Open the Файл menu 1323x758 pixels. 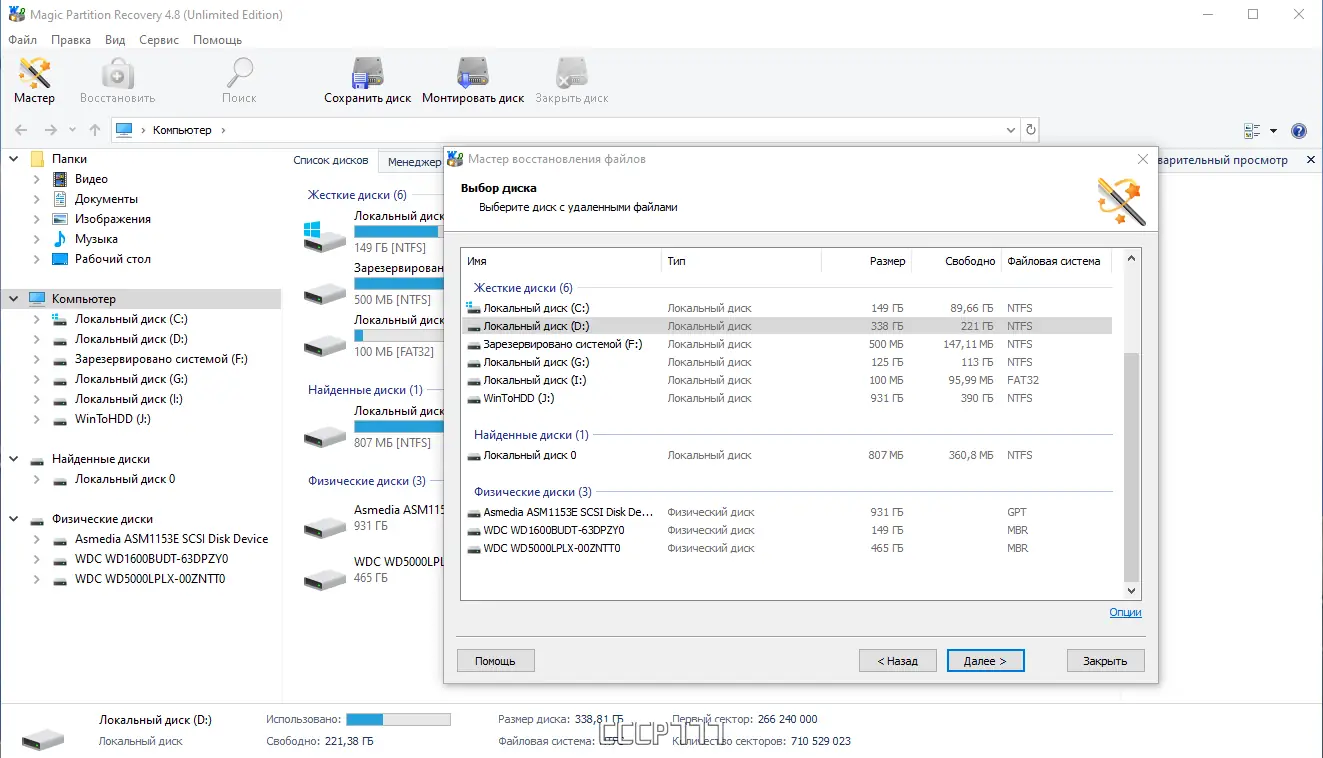click(x=22, y=40)
